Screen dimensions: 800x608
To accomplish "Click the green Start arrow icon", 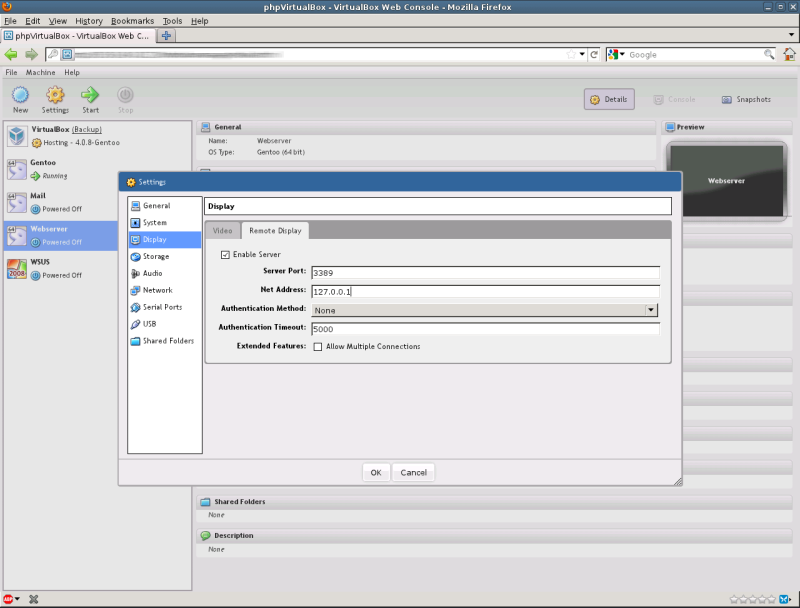I will [x=90, y=95].
